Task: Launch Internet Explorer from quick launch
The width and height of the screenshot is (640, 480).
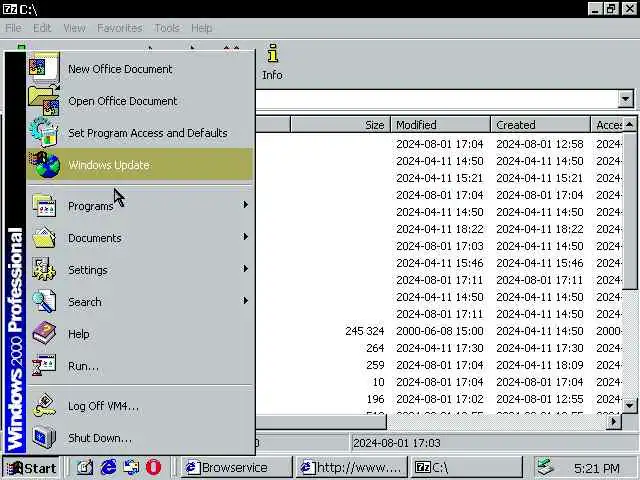Action: click(x=108, y=467)
